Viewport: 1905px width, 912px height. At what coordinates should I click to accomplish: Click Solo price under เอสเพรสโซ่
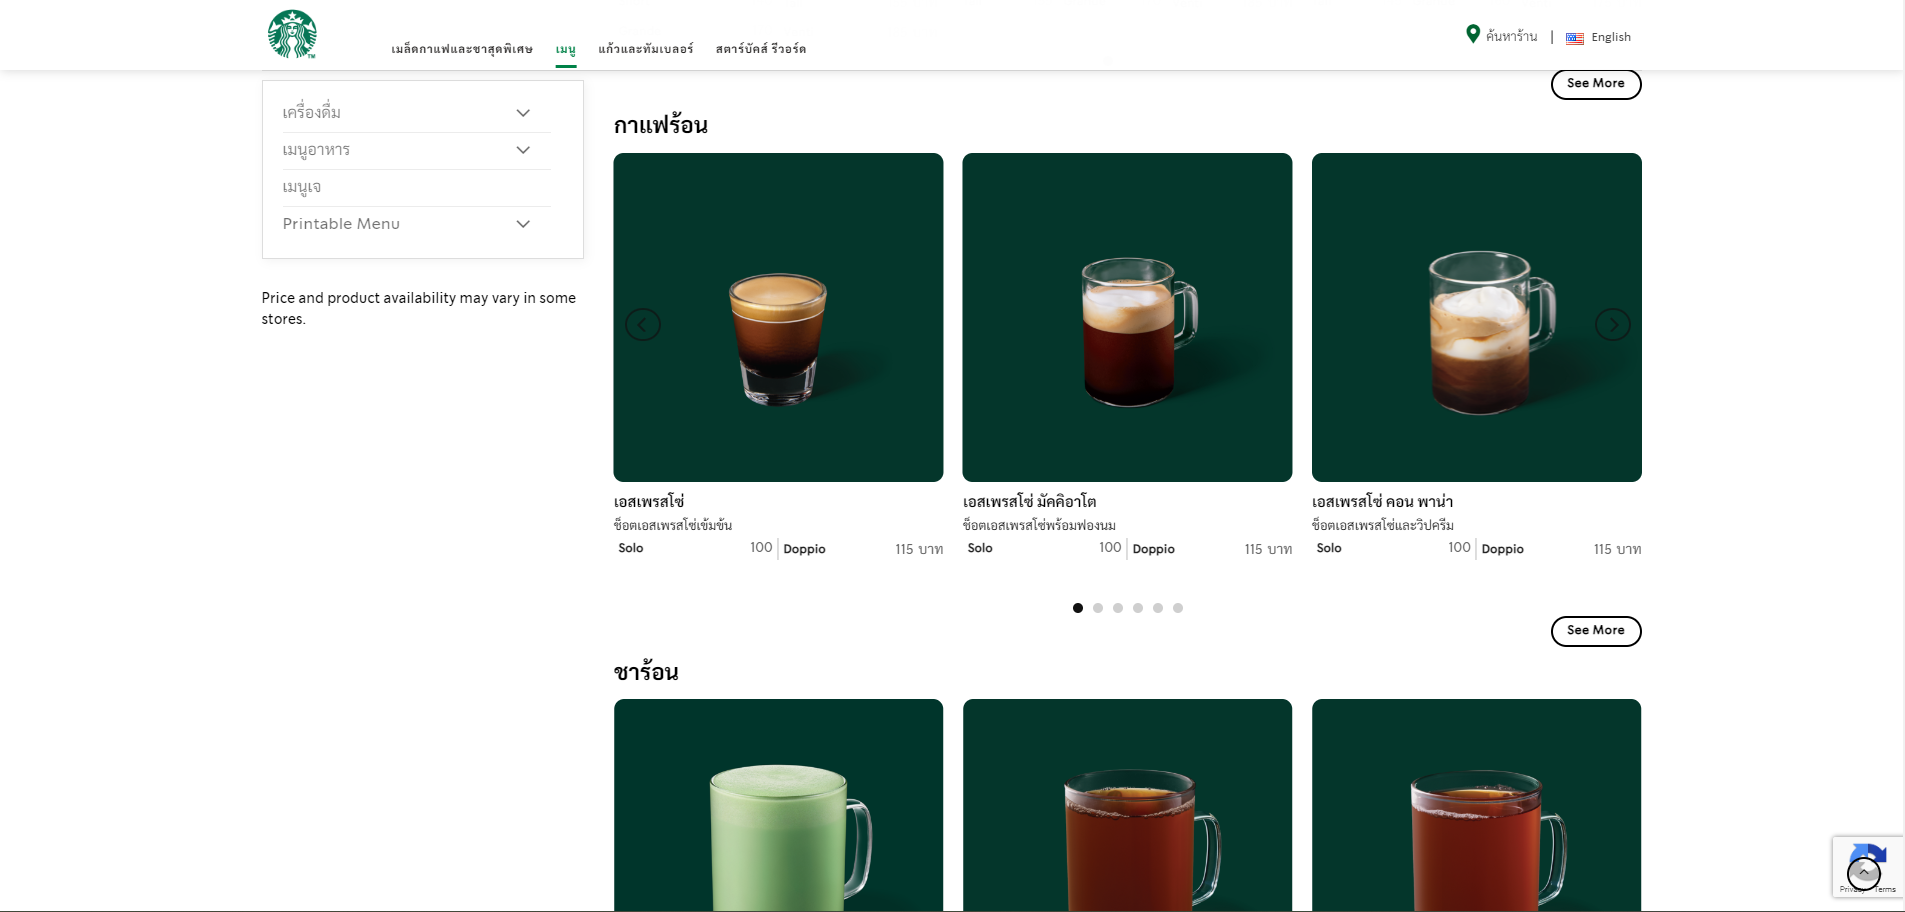click(x=761, y=548)
